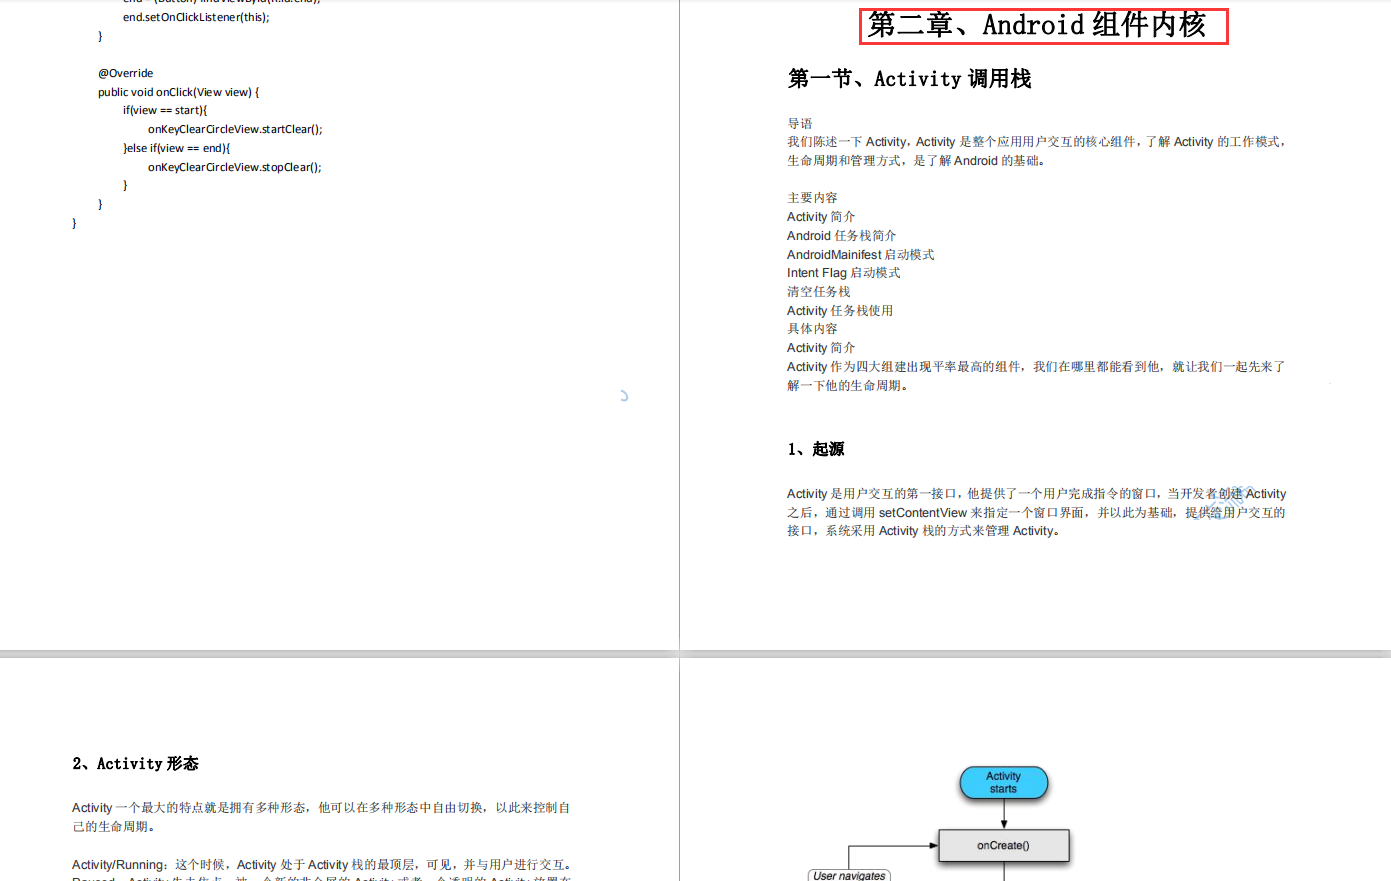This screenshot has height=881, width=1391.
Task: Select the "Android 任务栈简介" line
Action: pyautogui.click(x=841, y=236)
